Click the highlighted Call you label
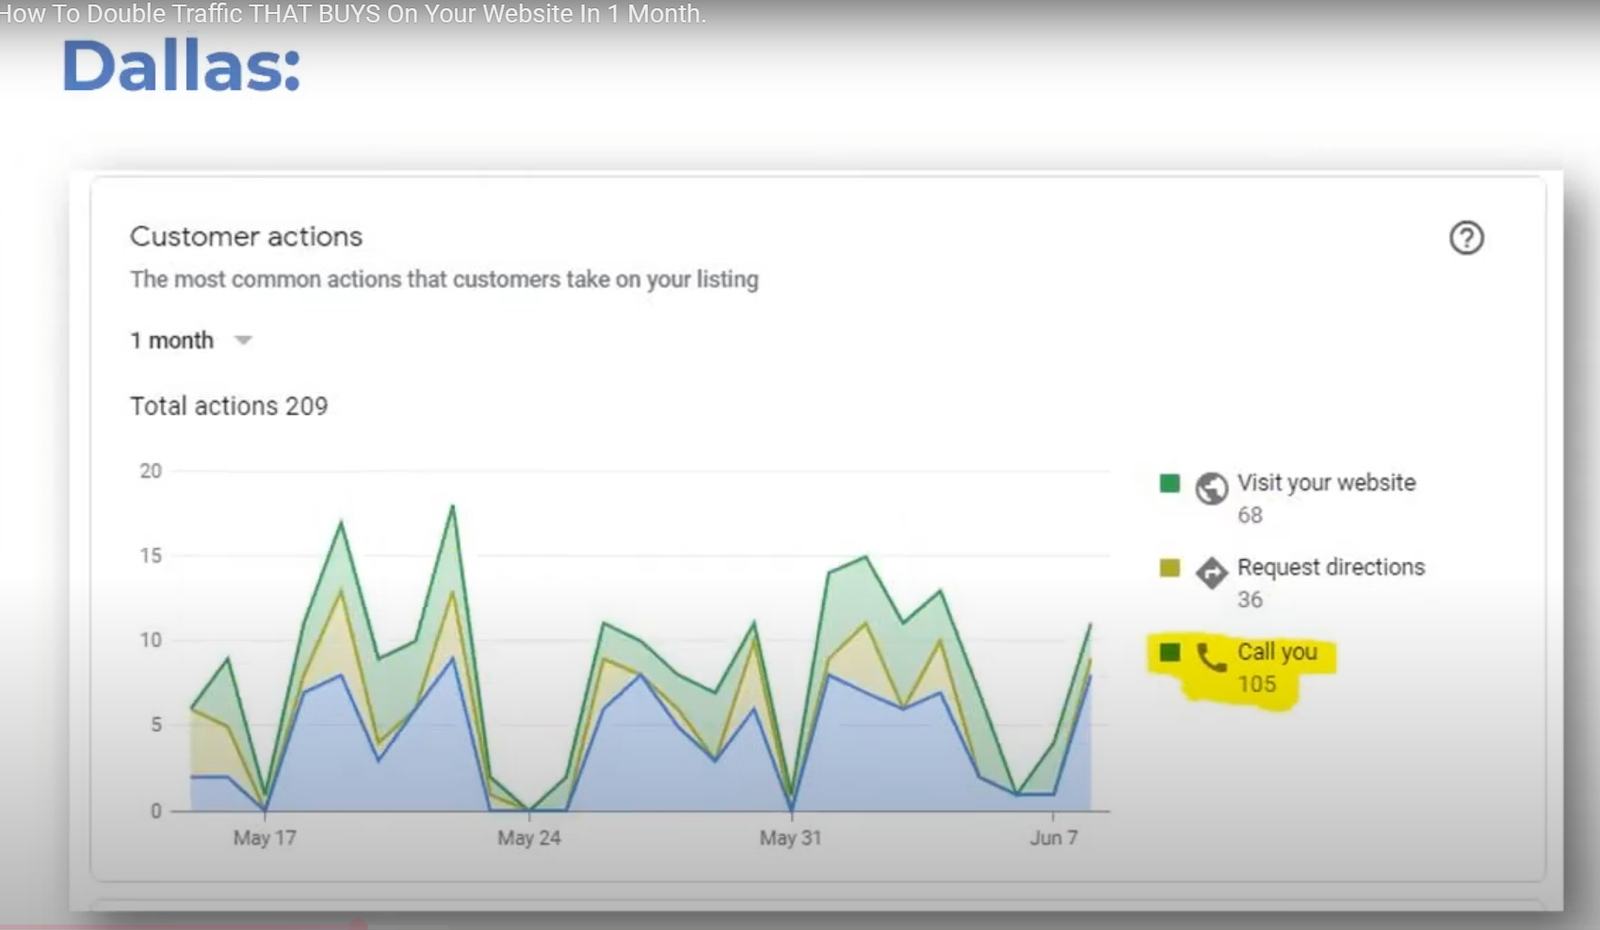 click(x=1277, y=652)
